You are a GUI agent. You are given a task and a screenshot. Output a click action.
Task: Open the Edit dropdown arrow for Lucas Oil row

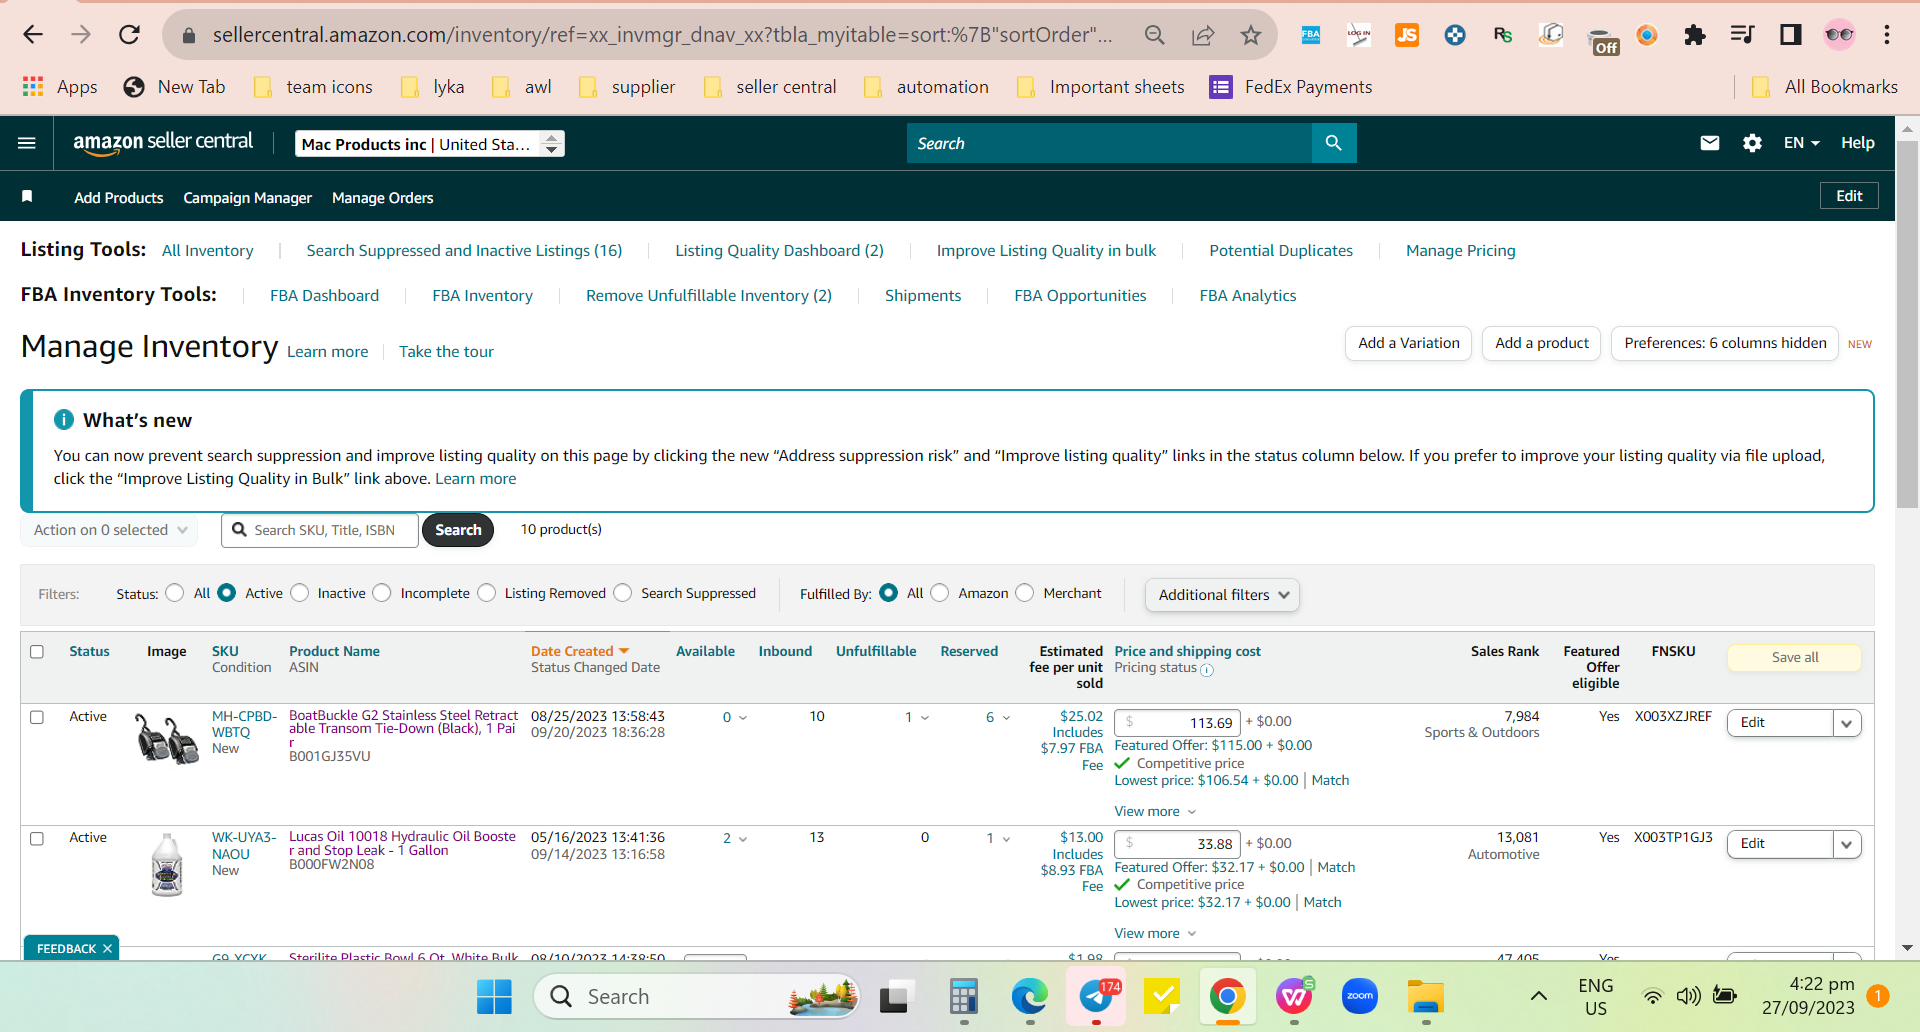1847,844
